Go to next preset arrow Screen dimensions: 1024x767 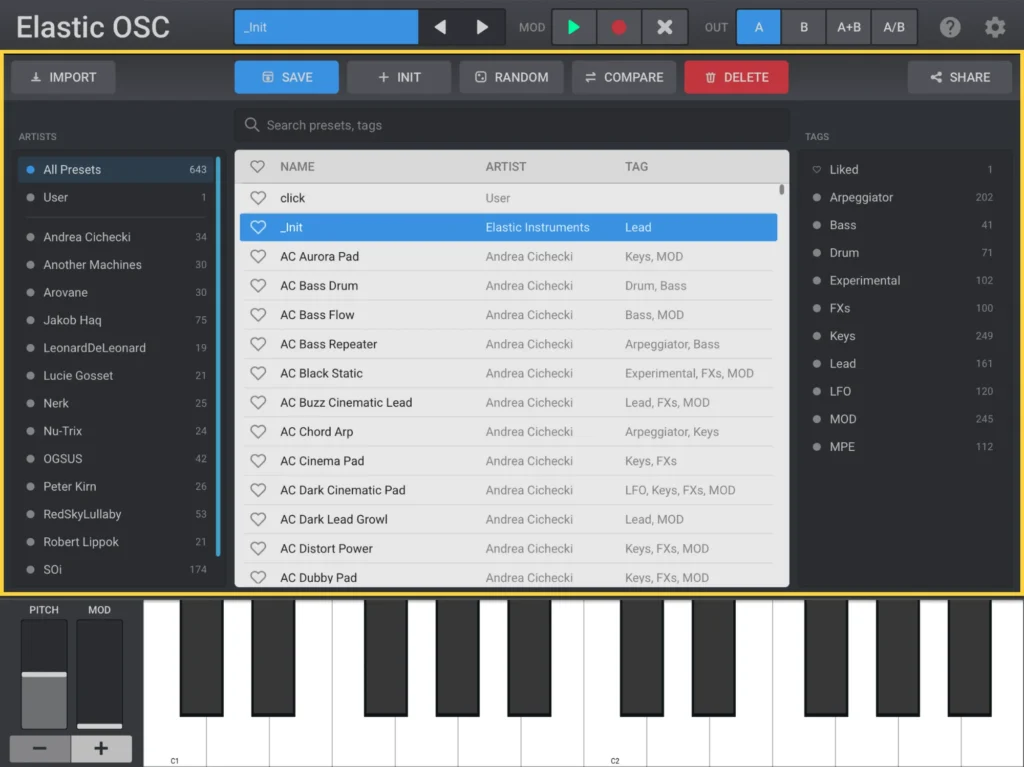[x=482, y=27]
